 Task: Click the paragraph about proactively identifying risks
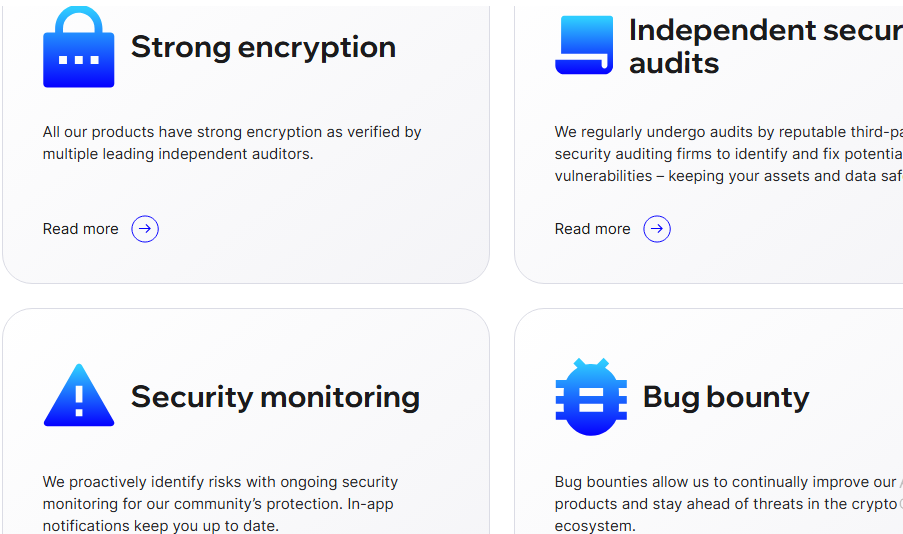[220, 503]
